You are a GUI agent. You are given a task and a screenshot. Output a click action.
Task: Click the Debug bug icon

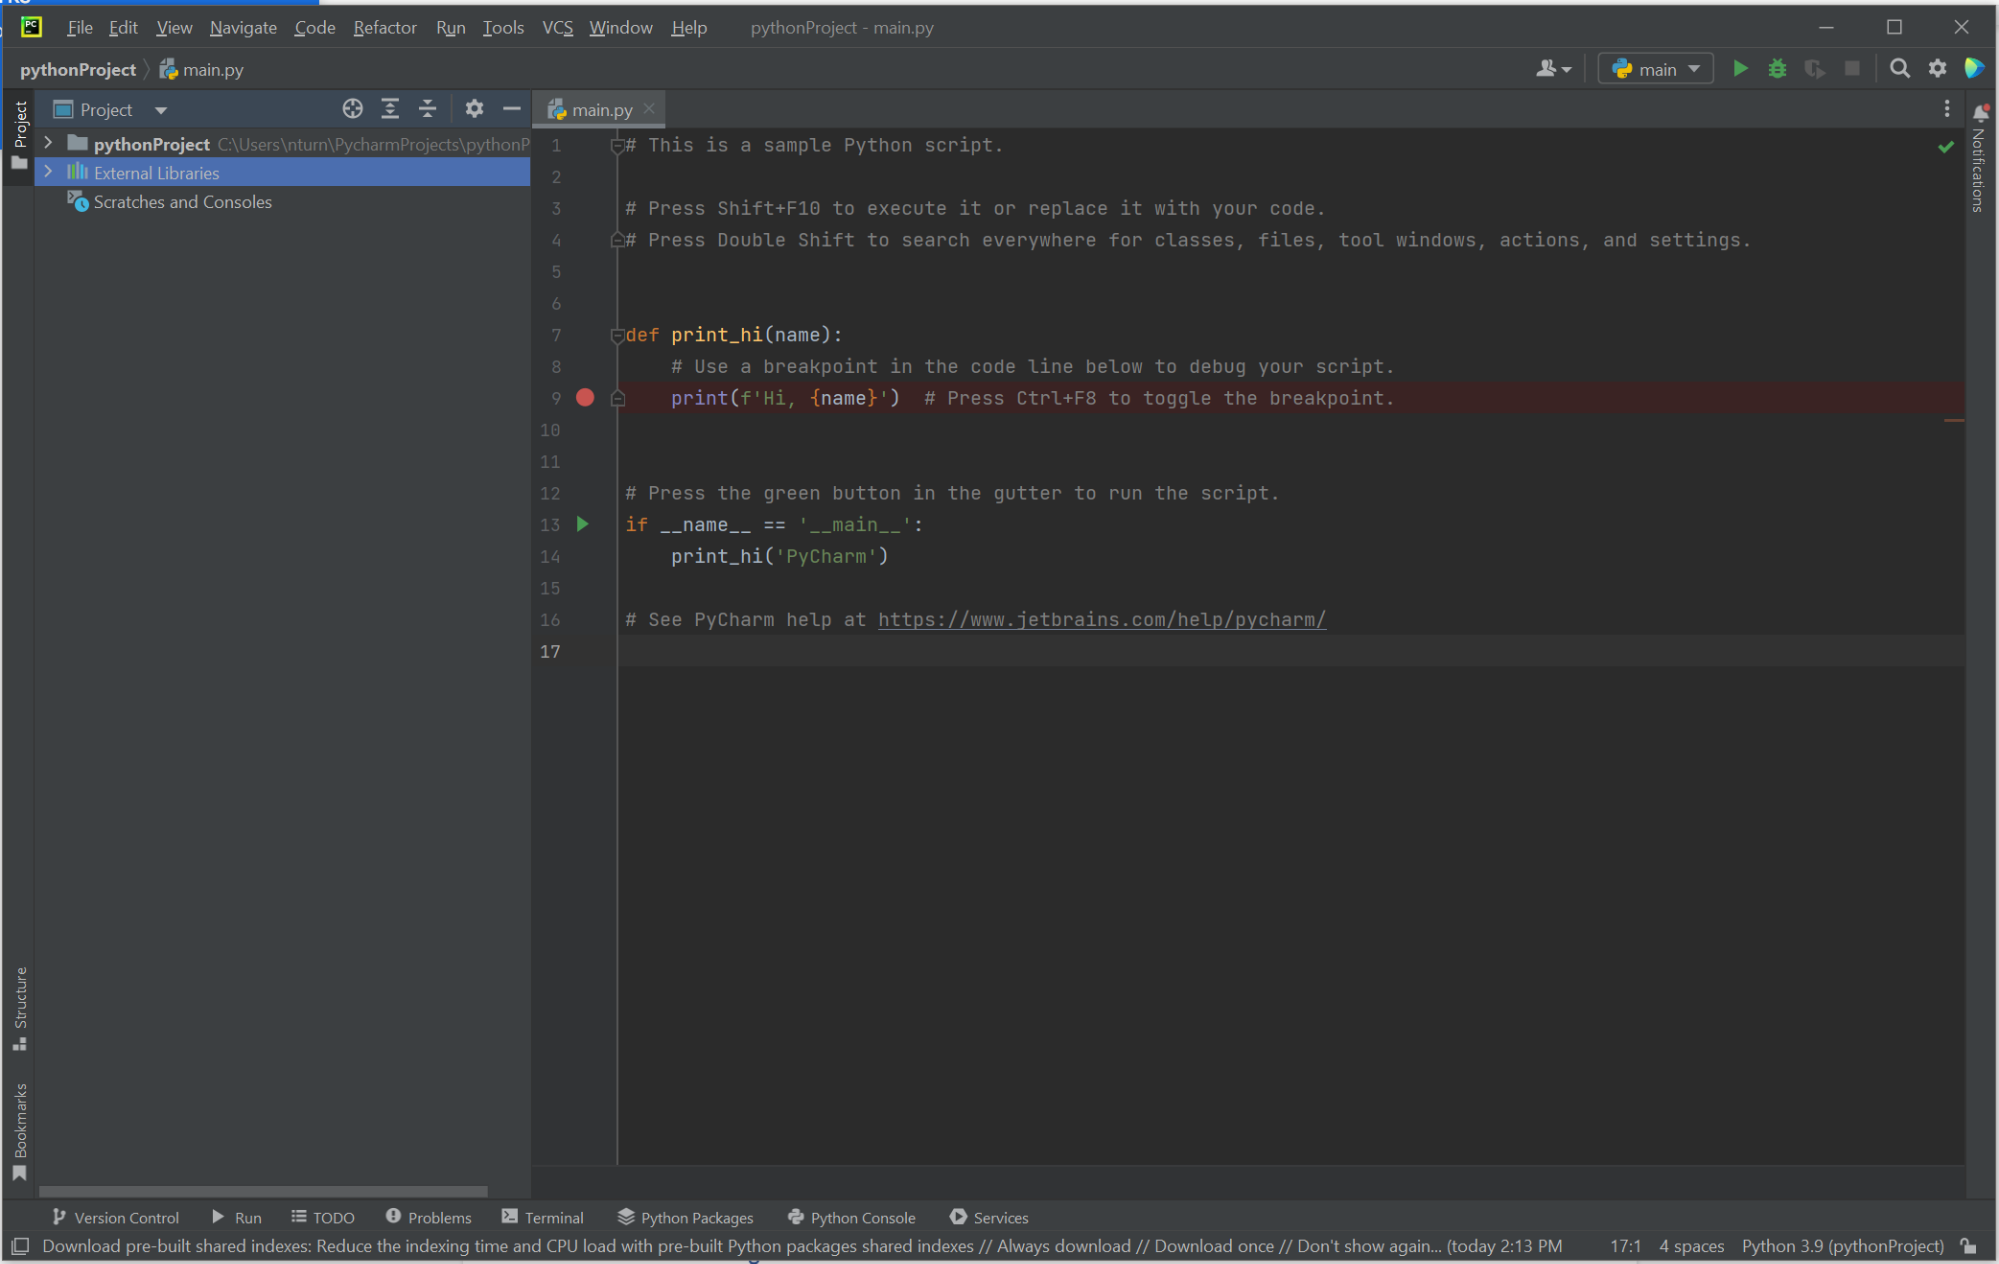point(1777,69)
